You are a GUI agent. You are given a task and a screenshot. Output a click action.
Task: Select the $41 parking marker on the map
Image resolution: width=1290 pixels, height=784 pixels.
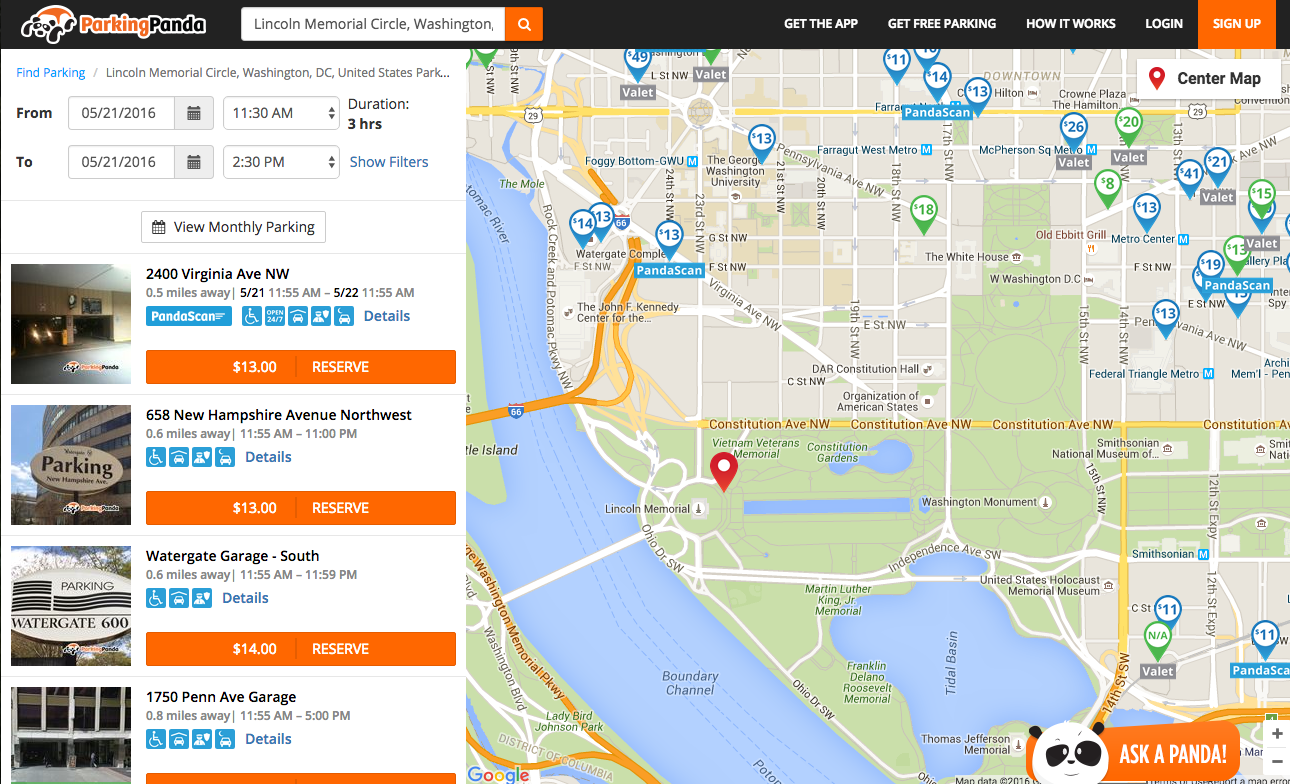1189,177
